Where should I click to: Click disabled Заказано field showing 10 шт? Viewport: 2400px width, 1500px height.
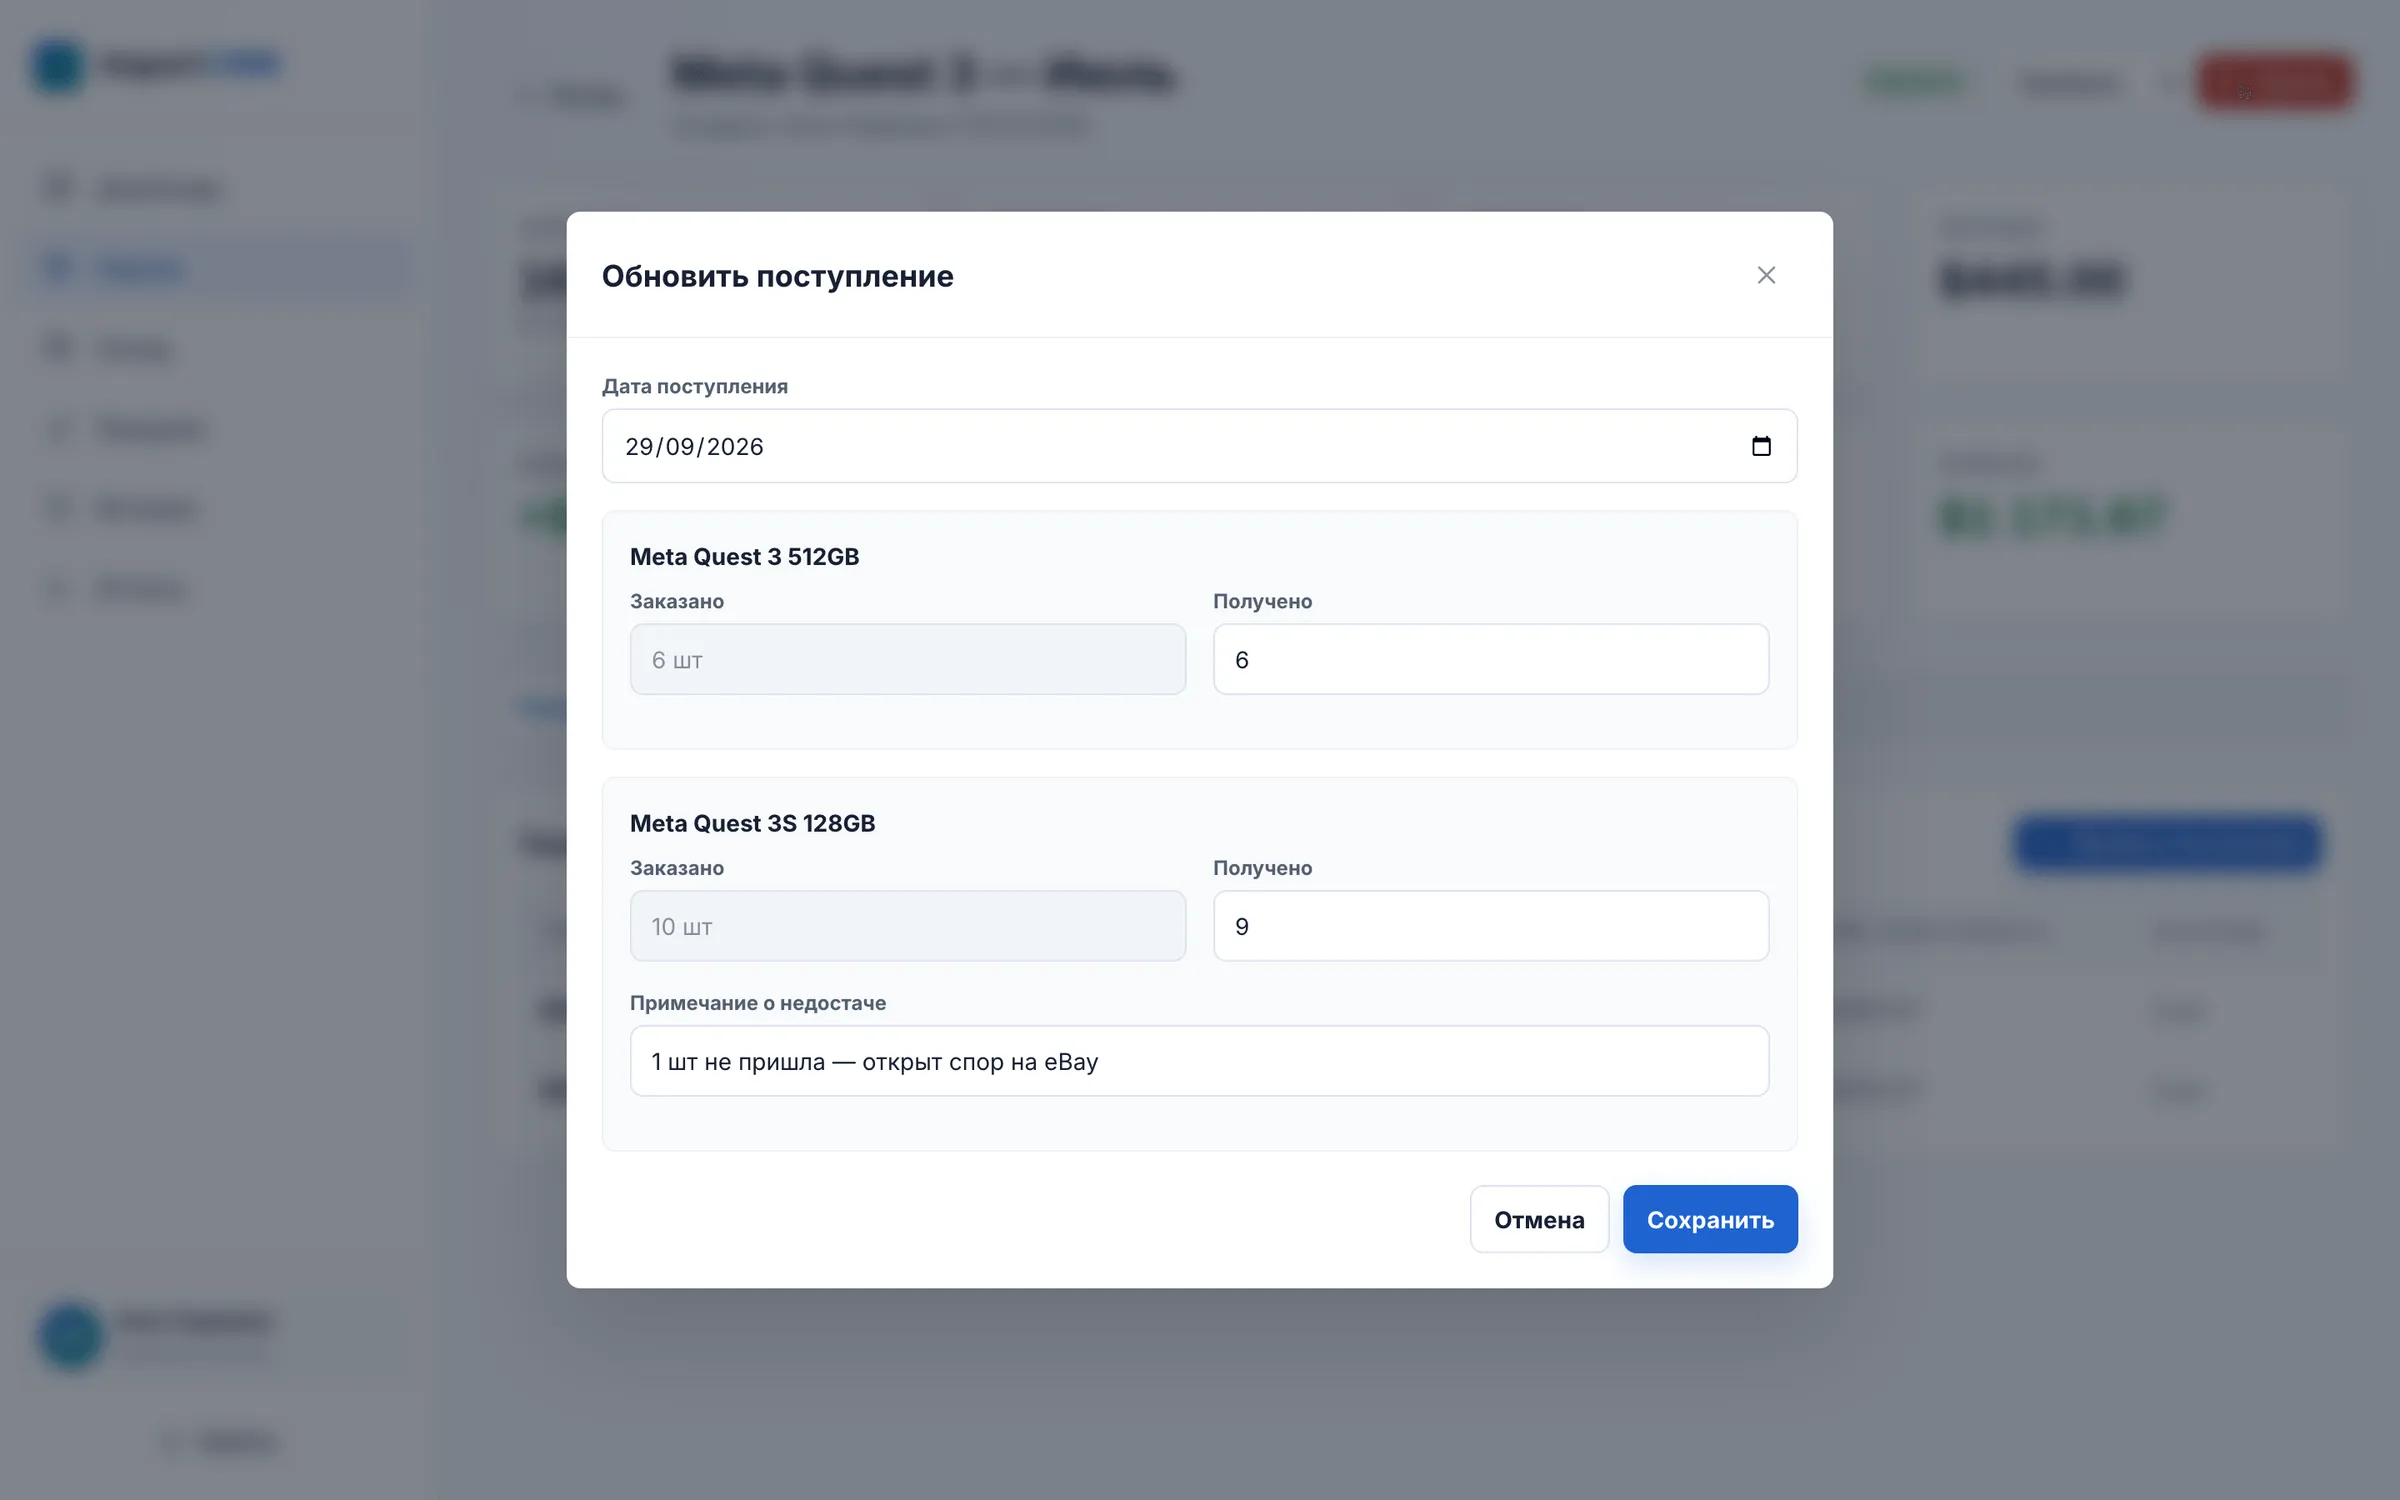[908, 926]
